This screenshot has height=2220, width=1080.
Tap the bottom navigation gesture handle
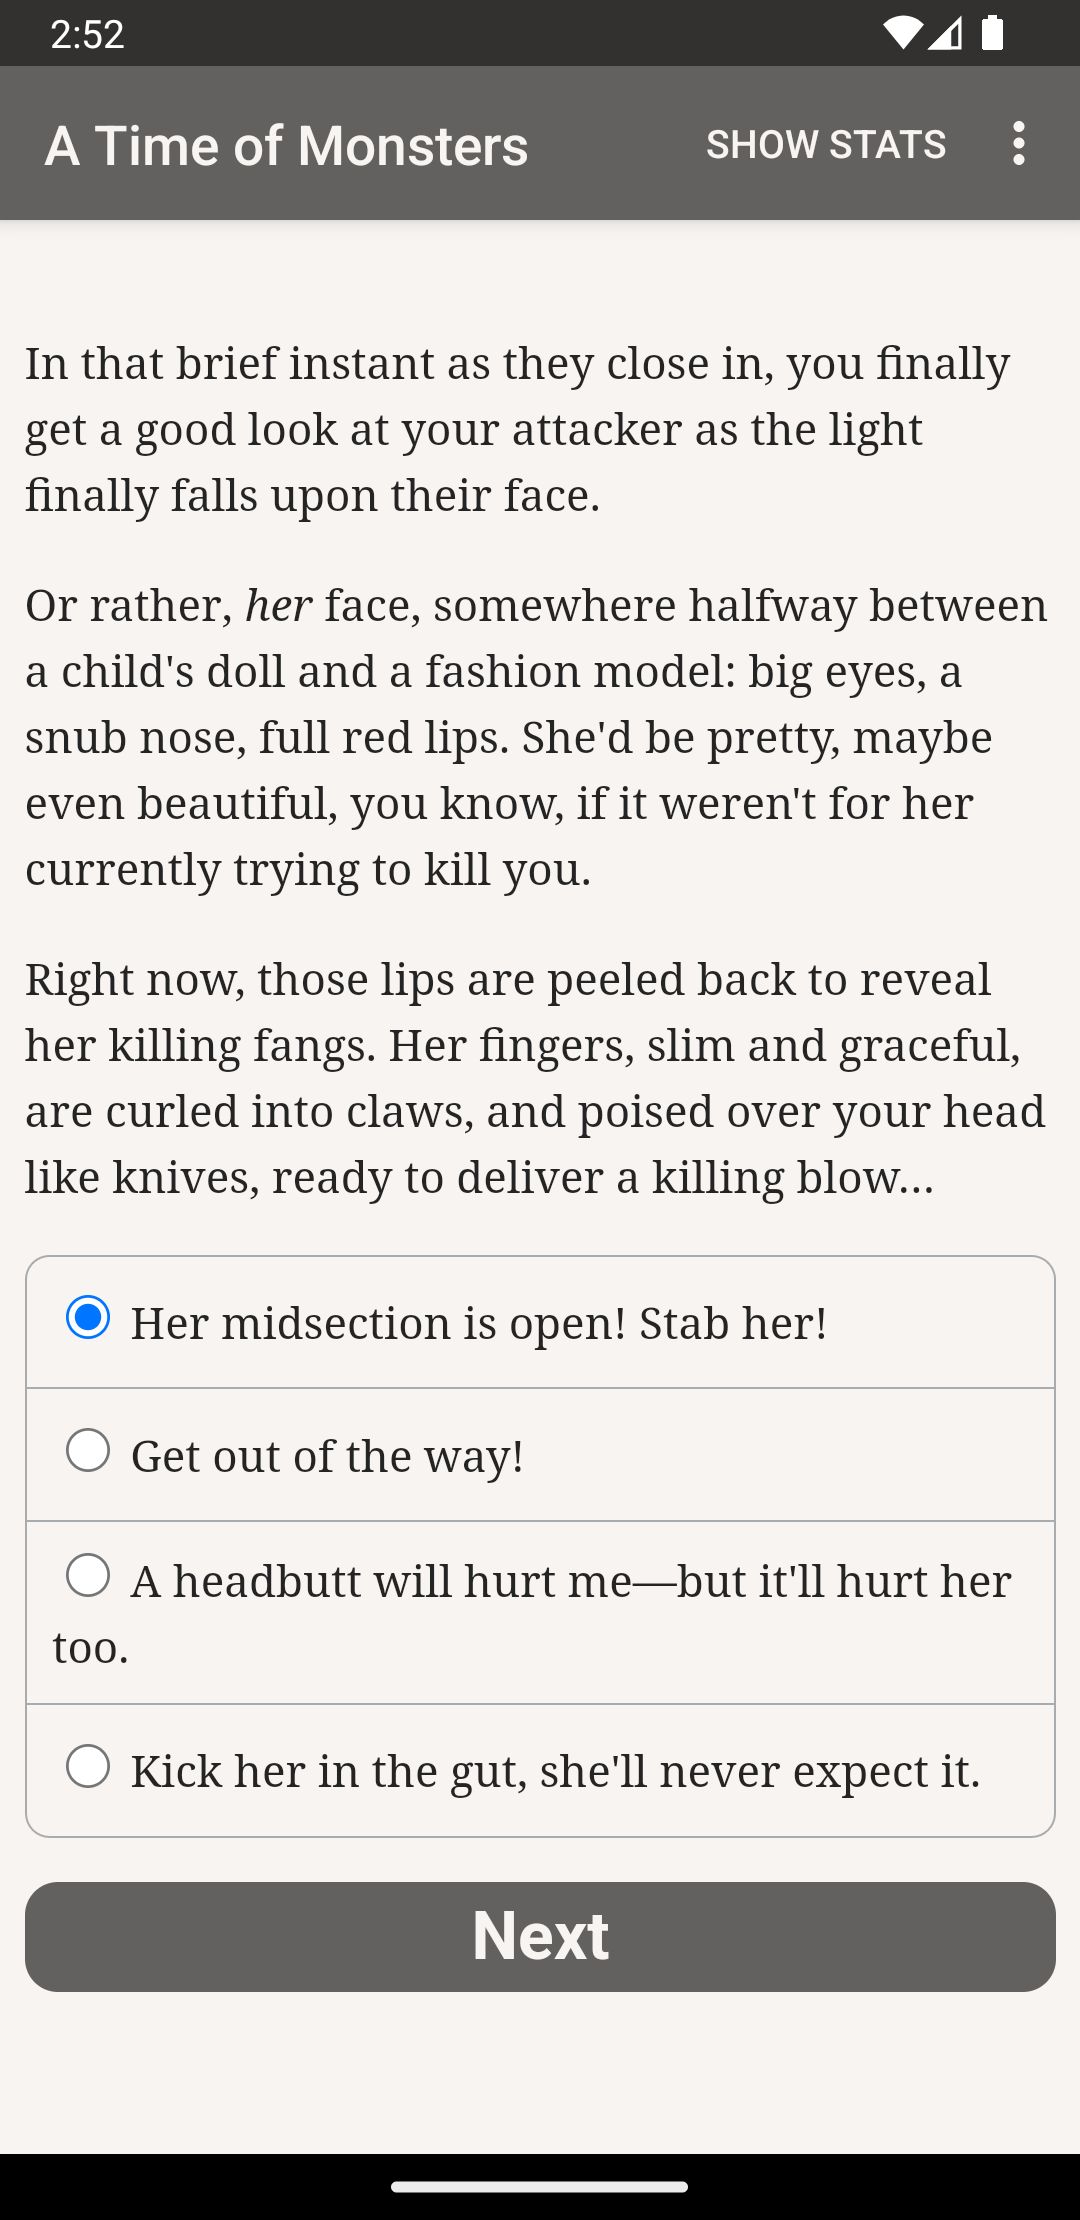[540, 2187]
